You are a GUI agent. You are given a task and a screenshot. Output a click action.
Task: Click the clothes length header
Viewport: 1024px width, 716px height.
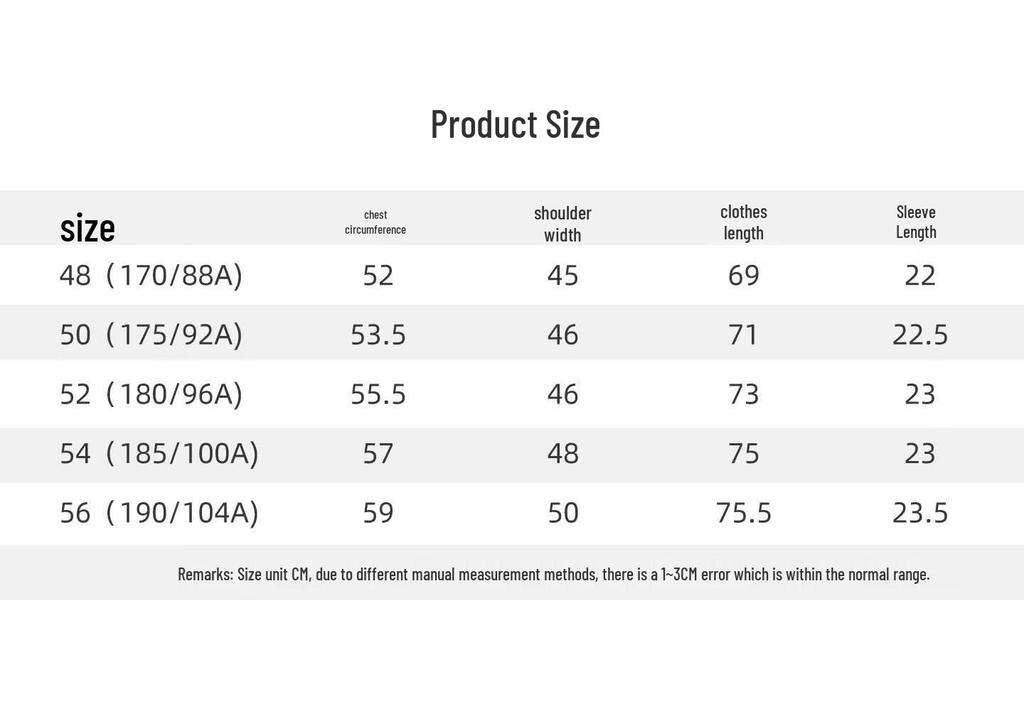pos(743,222)
